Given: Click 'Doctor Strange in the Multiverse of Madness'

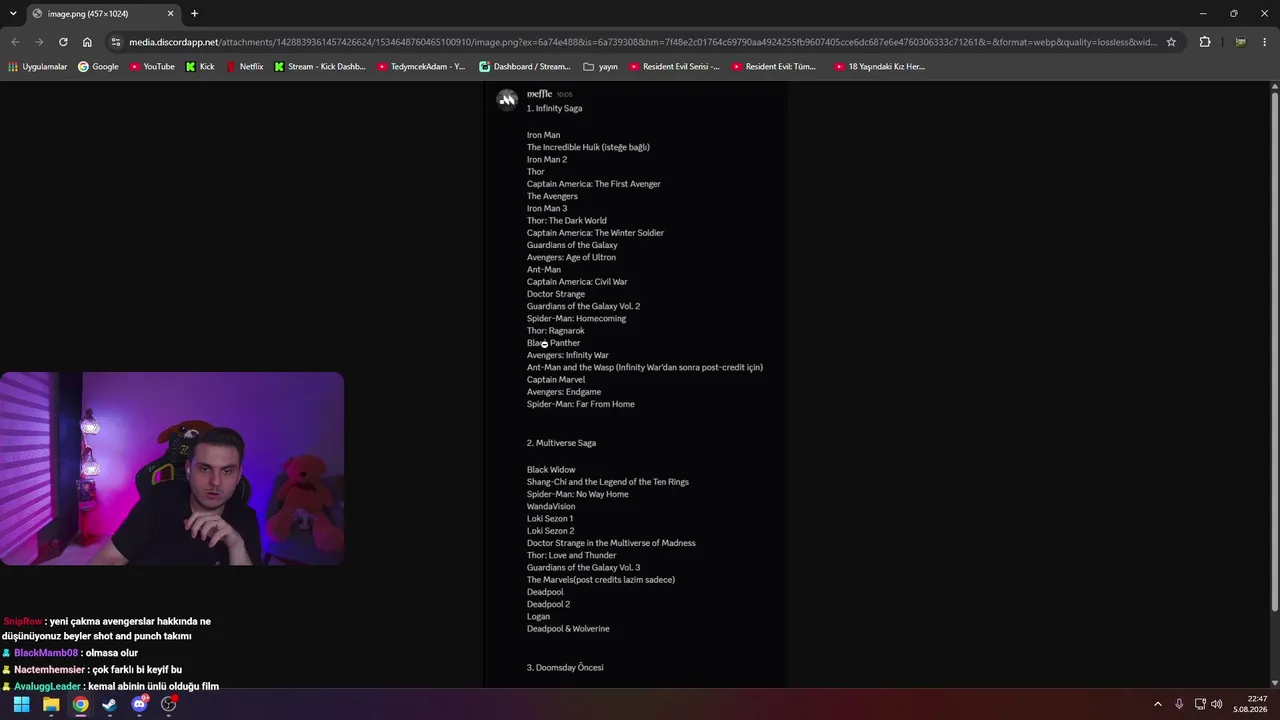Looking at the screenshot, I should (611, 543).
